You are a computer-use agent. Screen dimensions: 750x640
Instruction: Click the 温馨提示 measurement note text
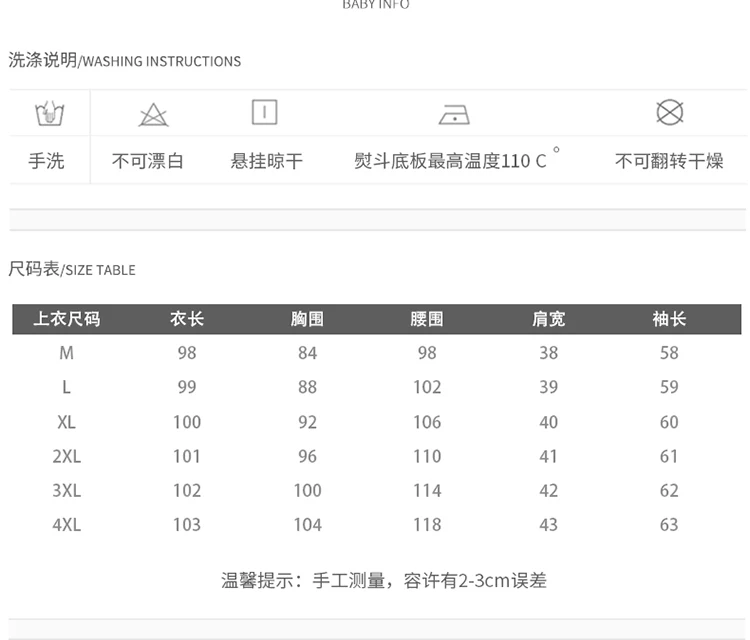pyautogui.click(x=384, y=581)
